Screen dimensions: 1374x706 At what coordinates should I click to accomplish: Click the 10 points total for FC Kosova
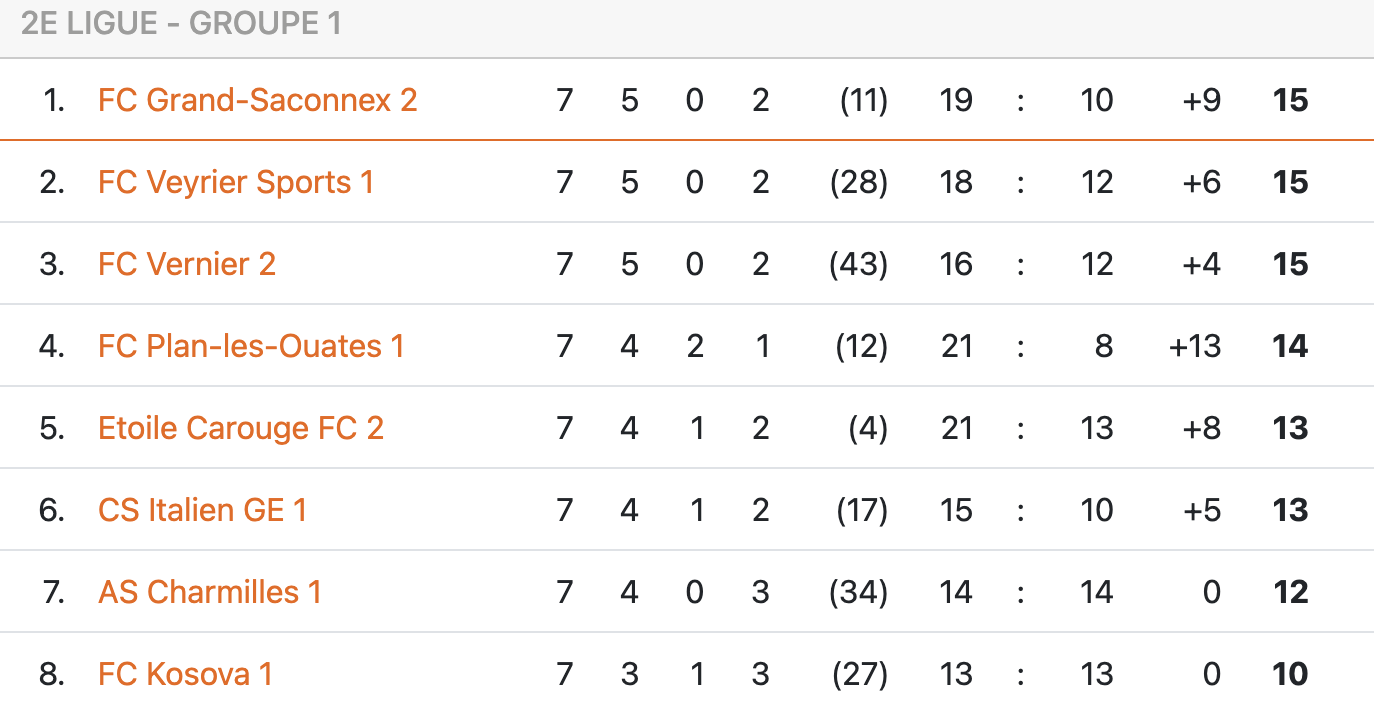(1290, 674)
